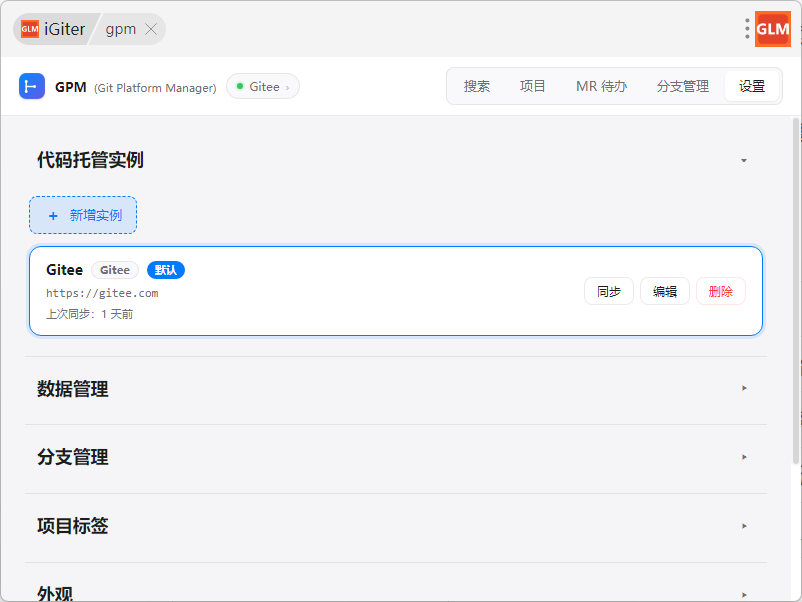Click the iGiter app label

pyautogui.click(x=64, y=29)
